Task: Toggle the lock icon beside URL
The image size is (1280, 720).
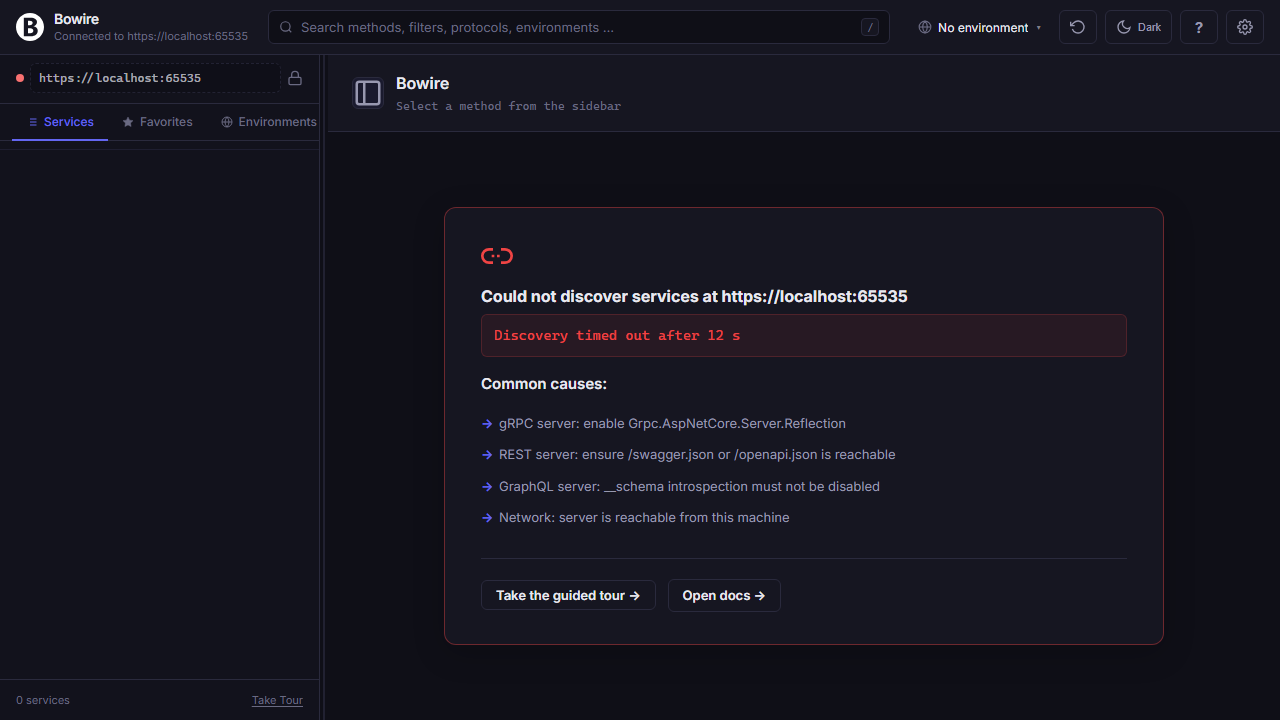Action: [295, 78]
